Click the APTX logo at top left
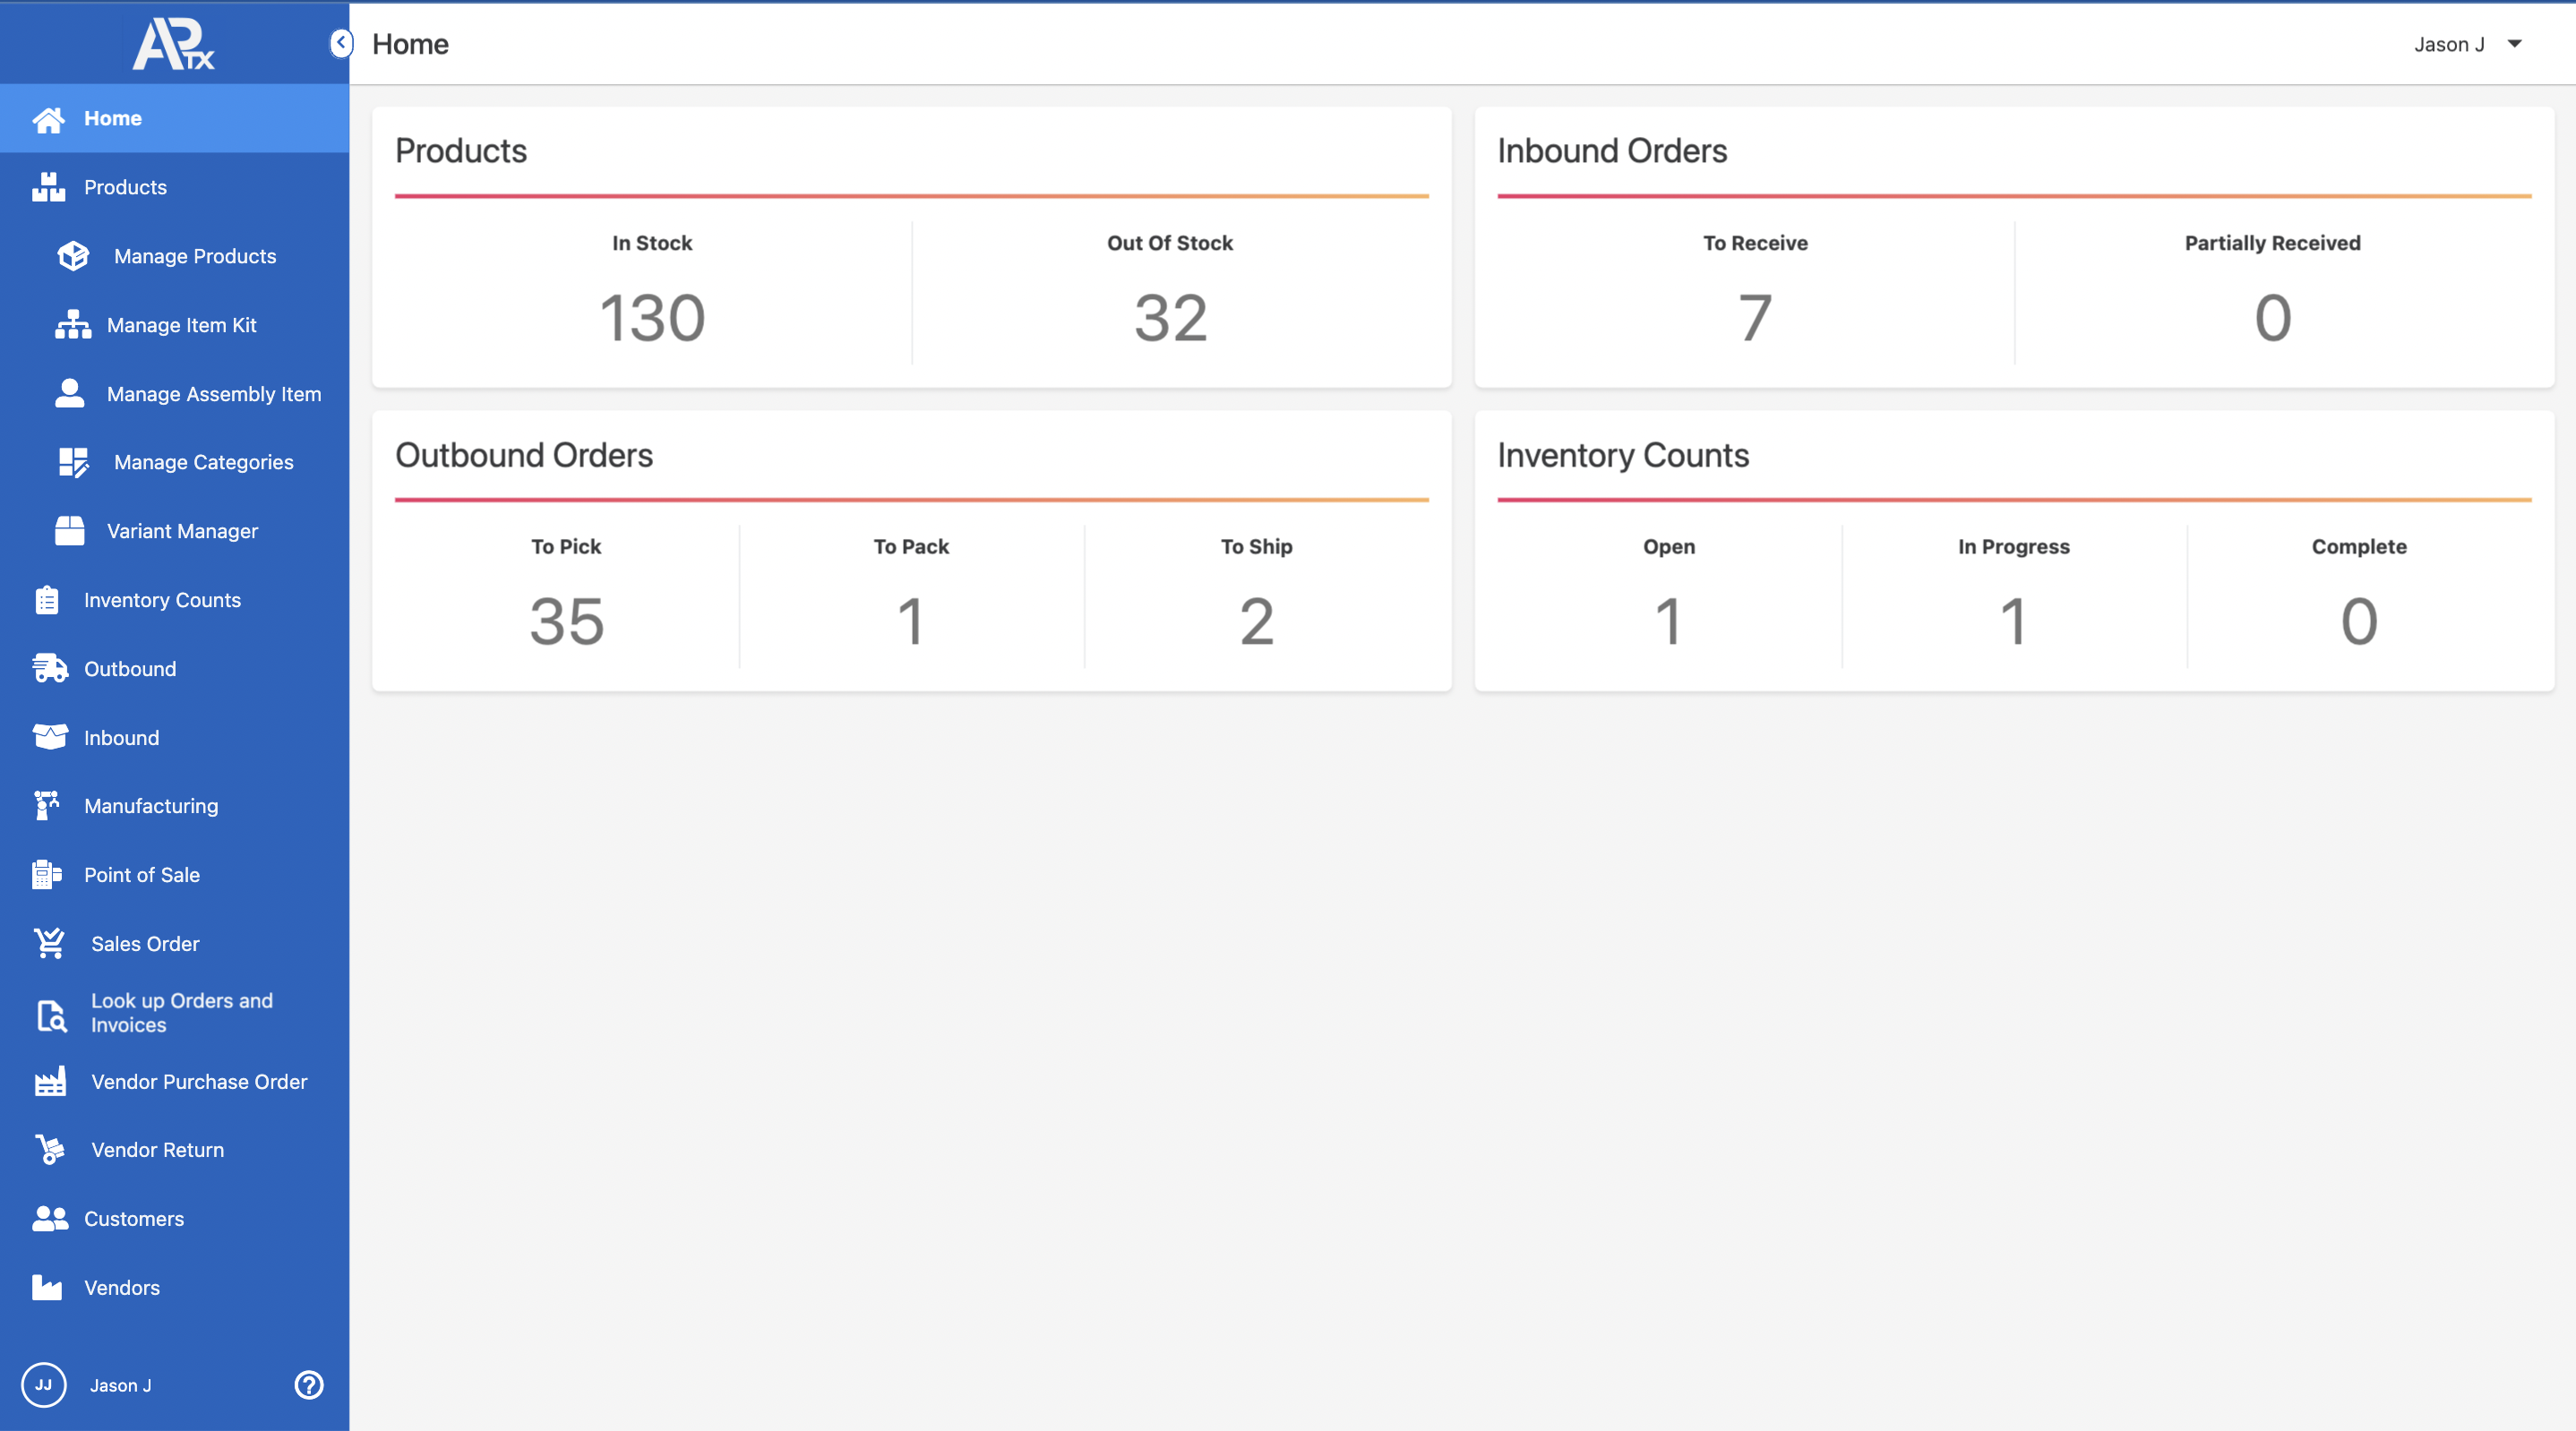Viewport: 2576px width, 1431px height. pyautogui.click(x=174, y=44)
